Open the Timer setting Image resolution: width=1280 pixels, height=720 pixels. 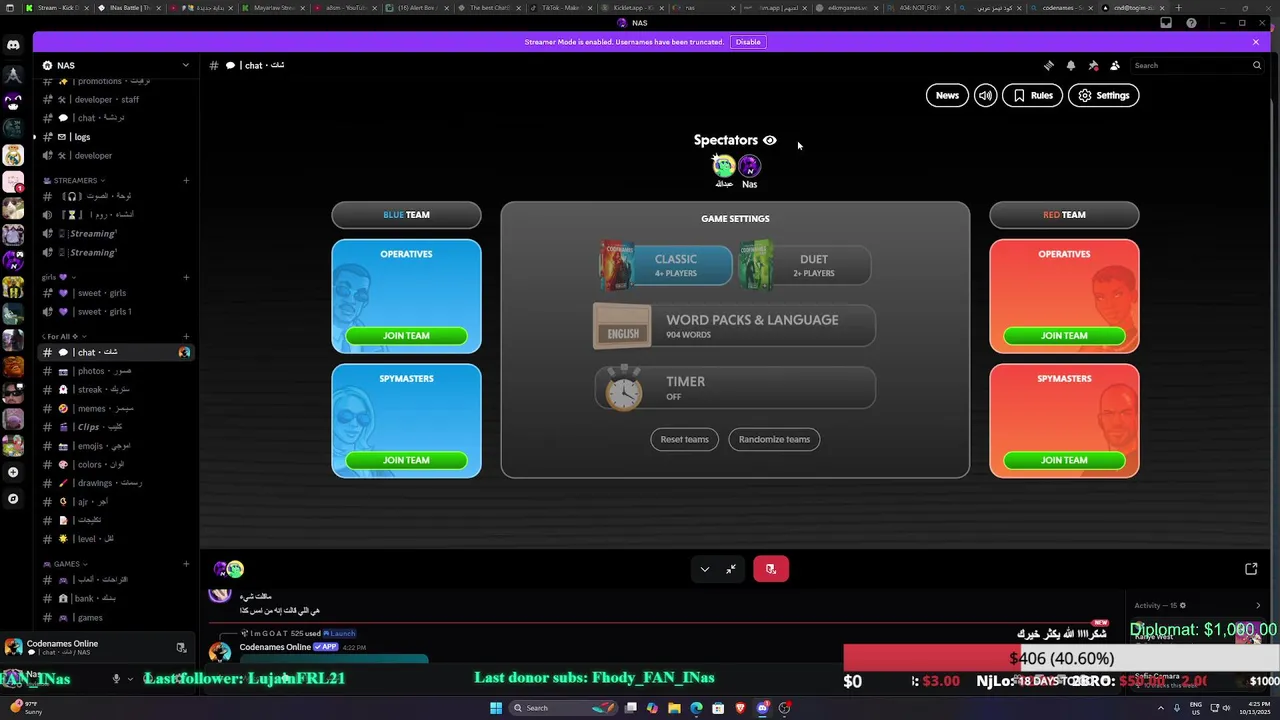pos(734,388)
